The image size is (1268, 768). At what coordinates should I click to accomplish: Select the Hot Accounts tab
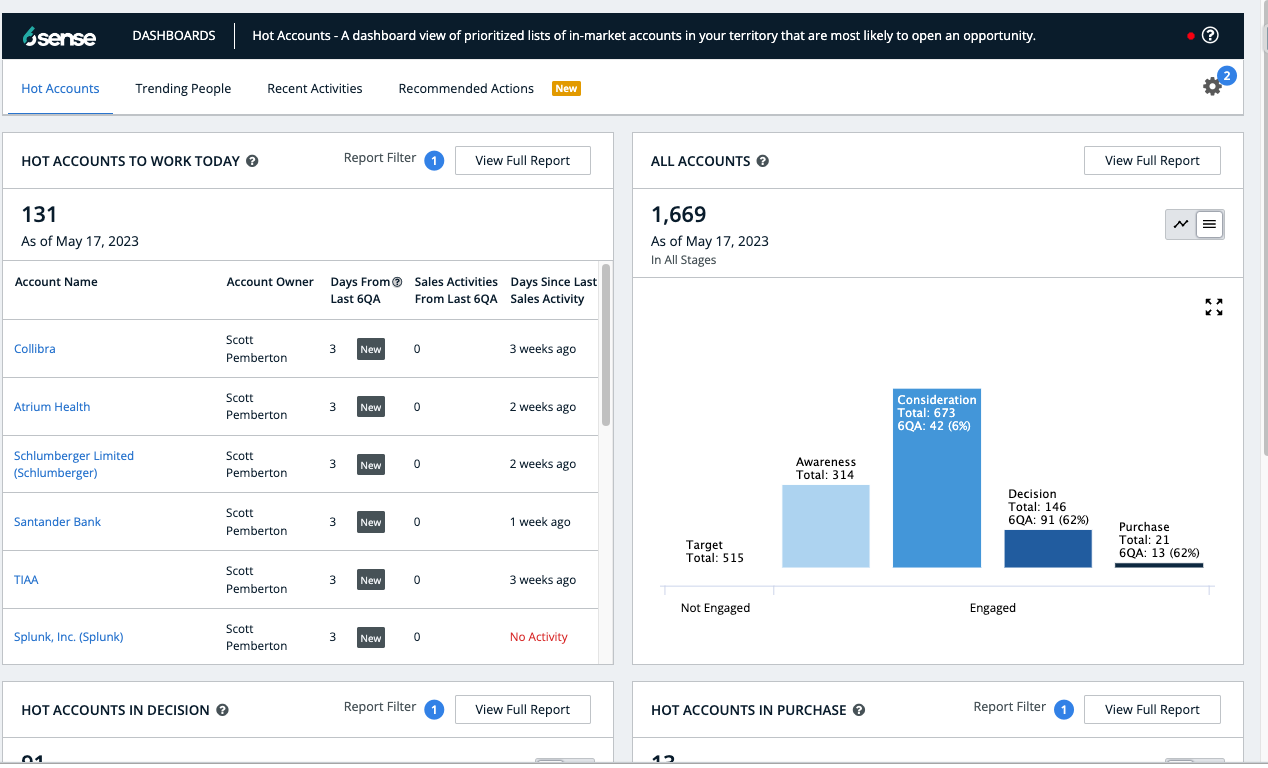(x=60, y=88)
